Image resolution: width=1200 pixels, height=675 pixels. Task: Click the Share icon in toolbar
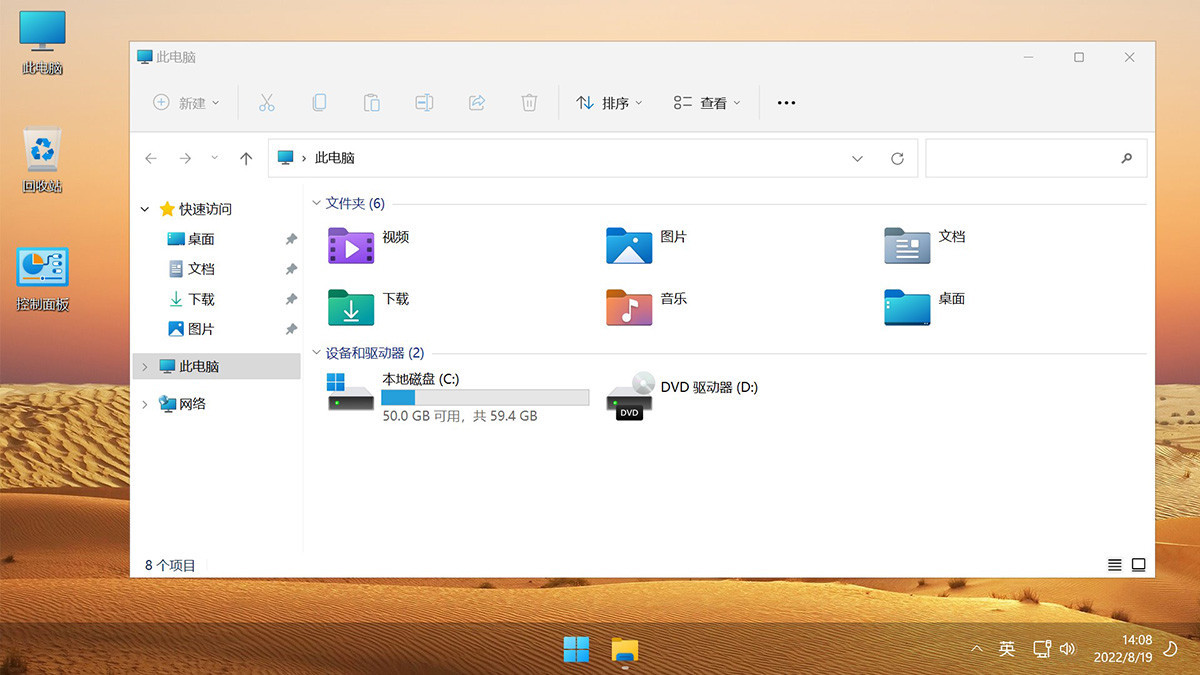point(477,102)
